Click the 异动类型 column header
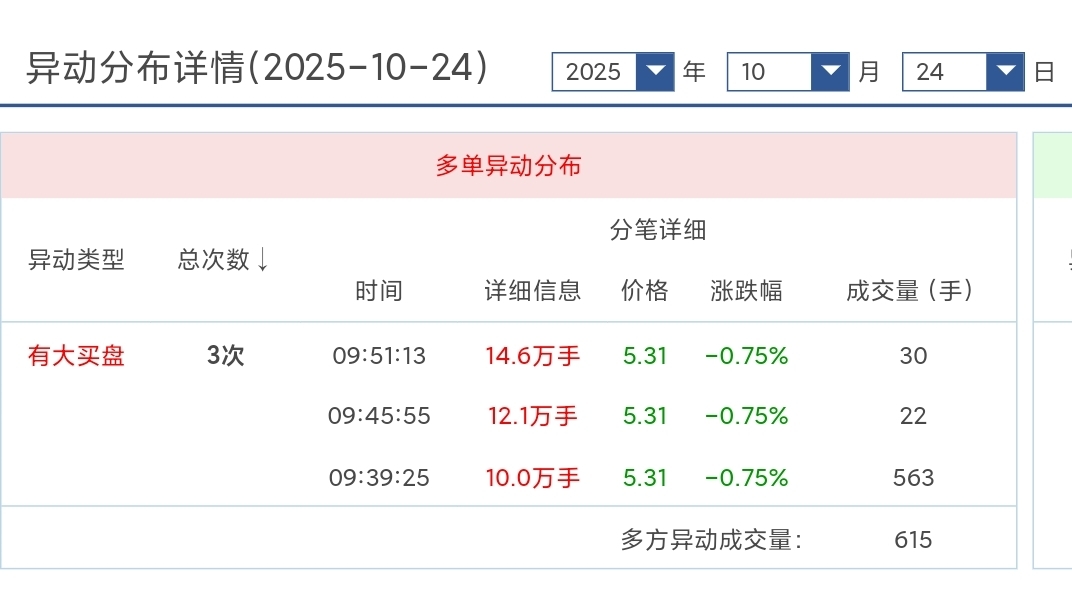 click(x=77, y=260)
